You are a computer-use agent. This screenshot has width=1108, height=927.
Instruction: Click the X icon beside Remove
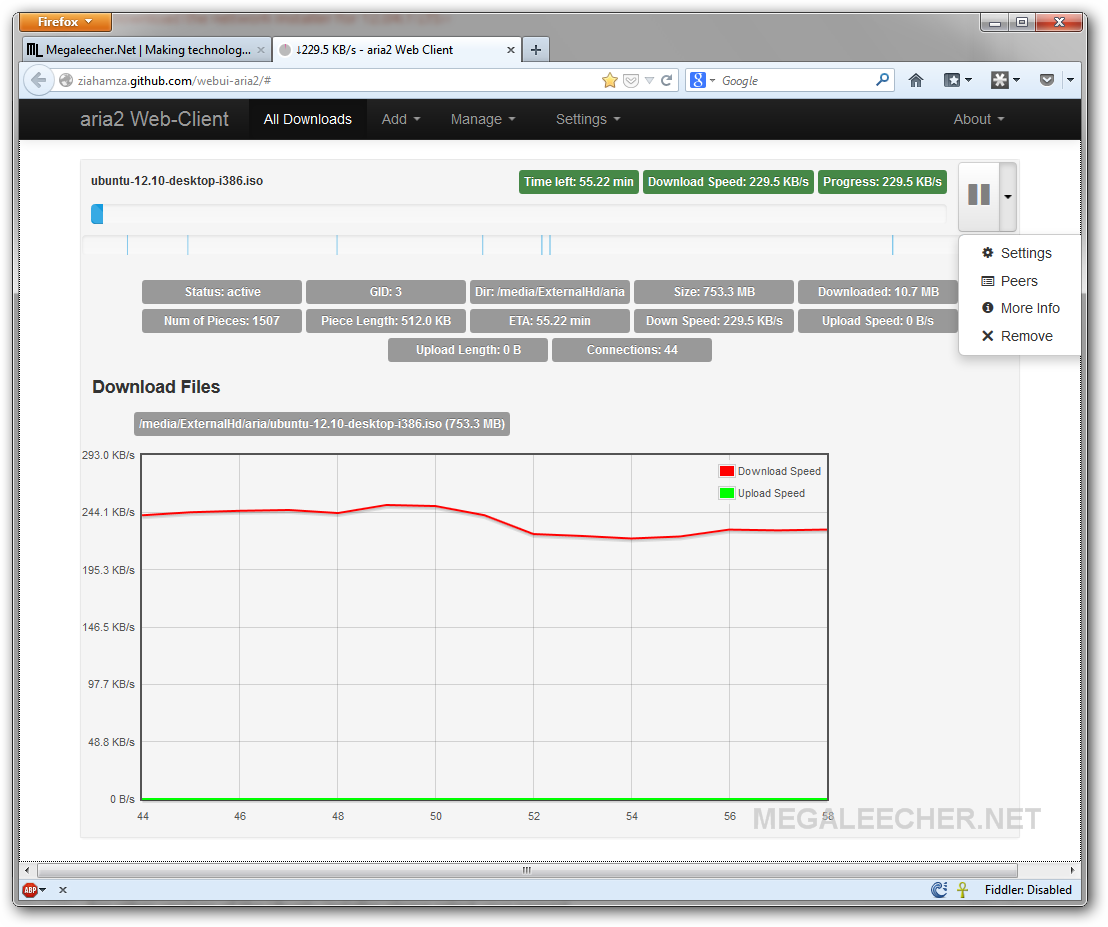pos(988,336)
